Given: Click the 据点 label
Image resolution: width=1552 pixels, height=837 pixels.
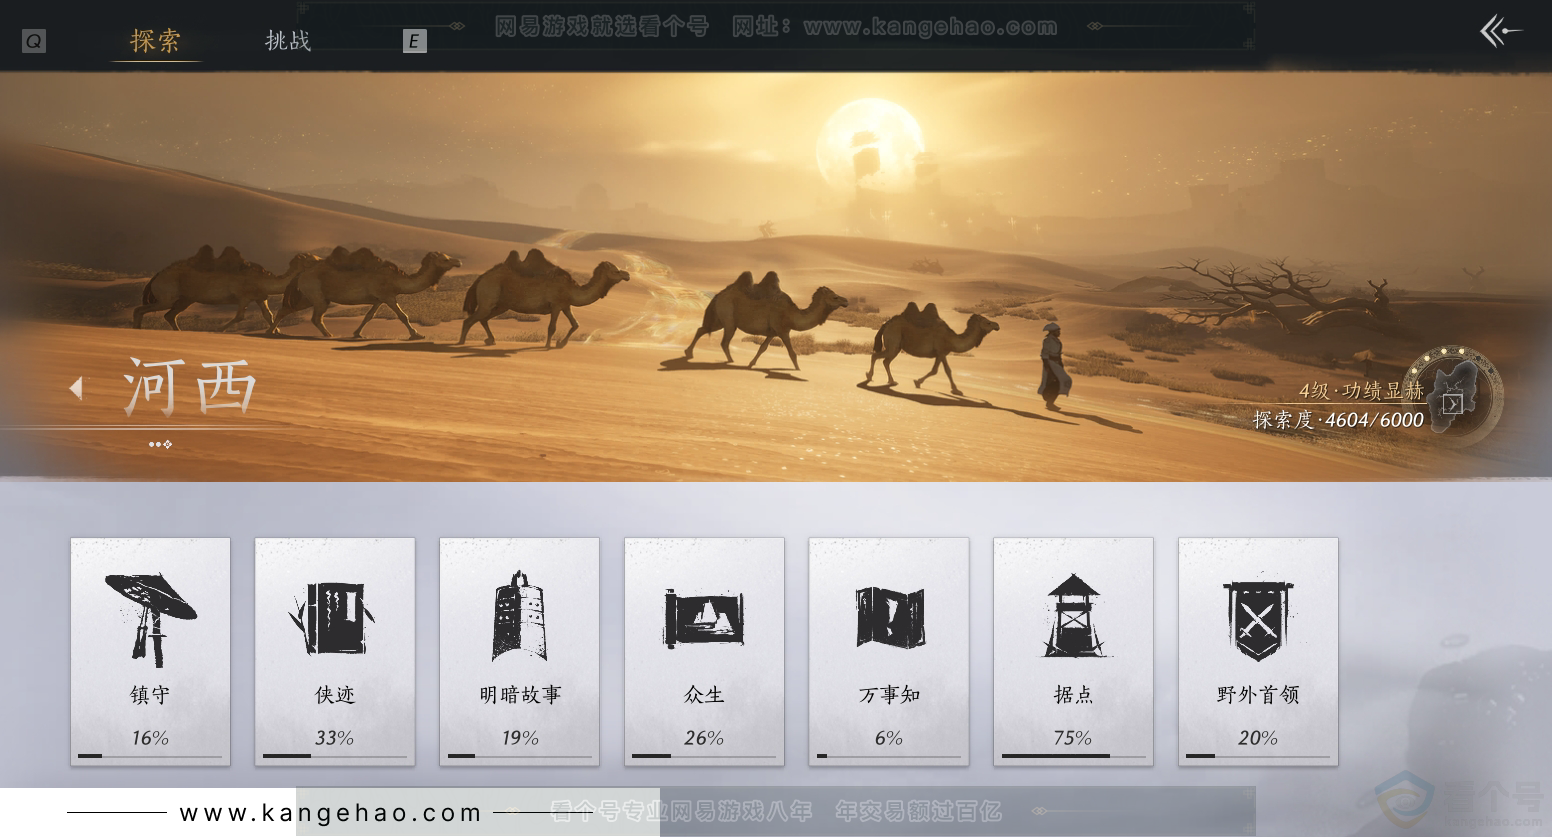Looking at the screenshot, I should point(1073,694).
